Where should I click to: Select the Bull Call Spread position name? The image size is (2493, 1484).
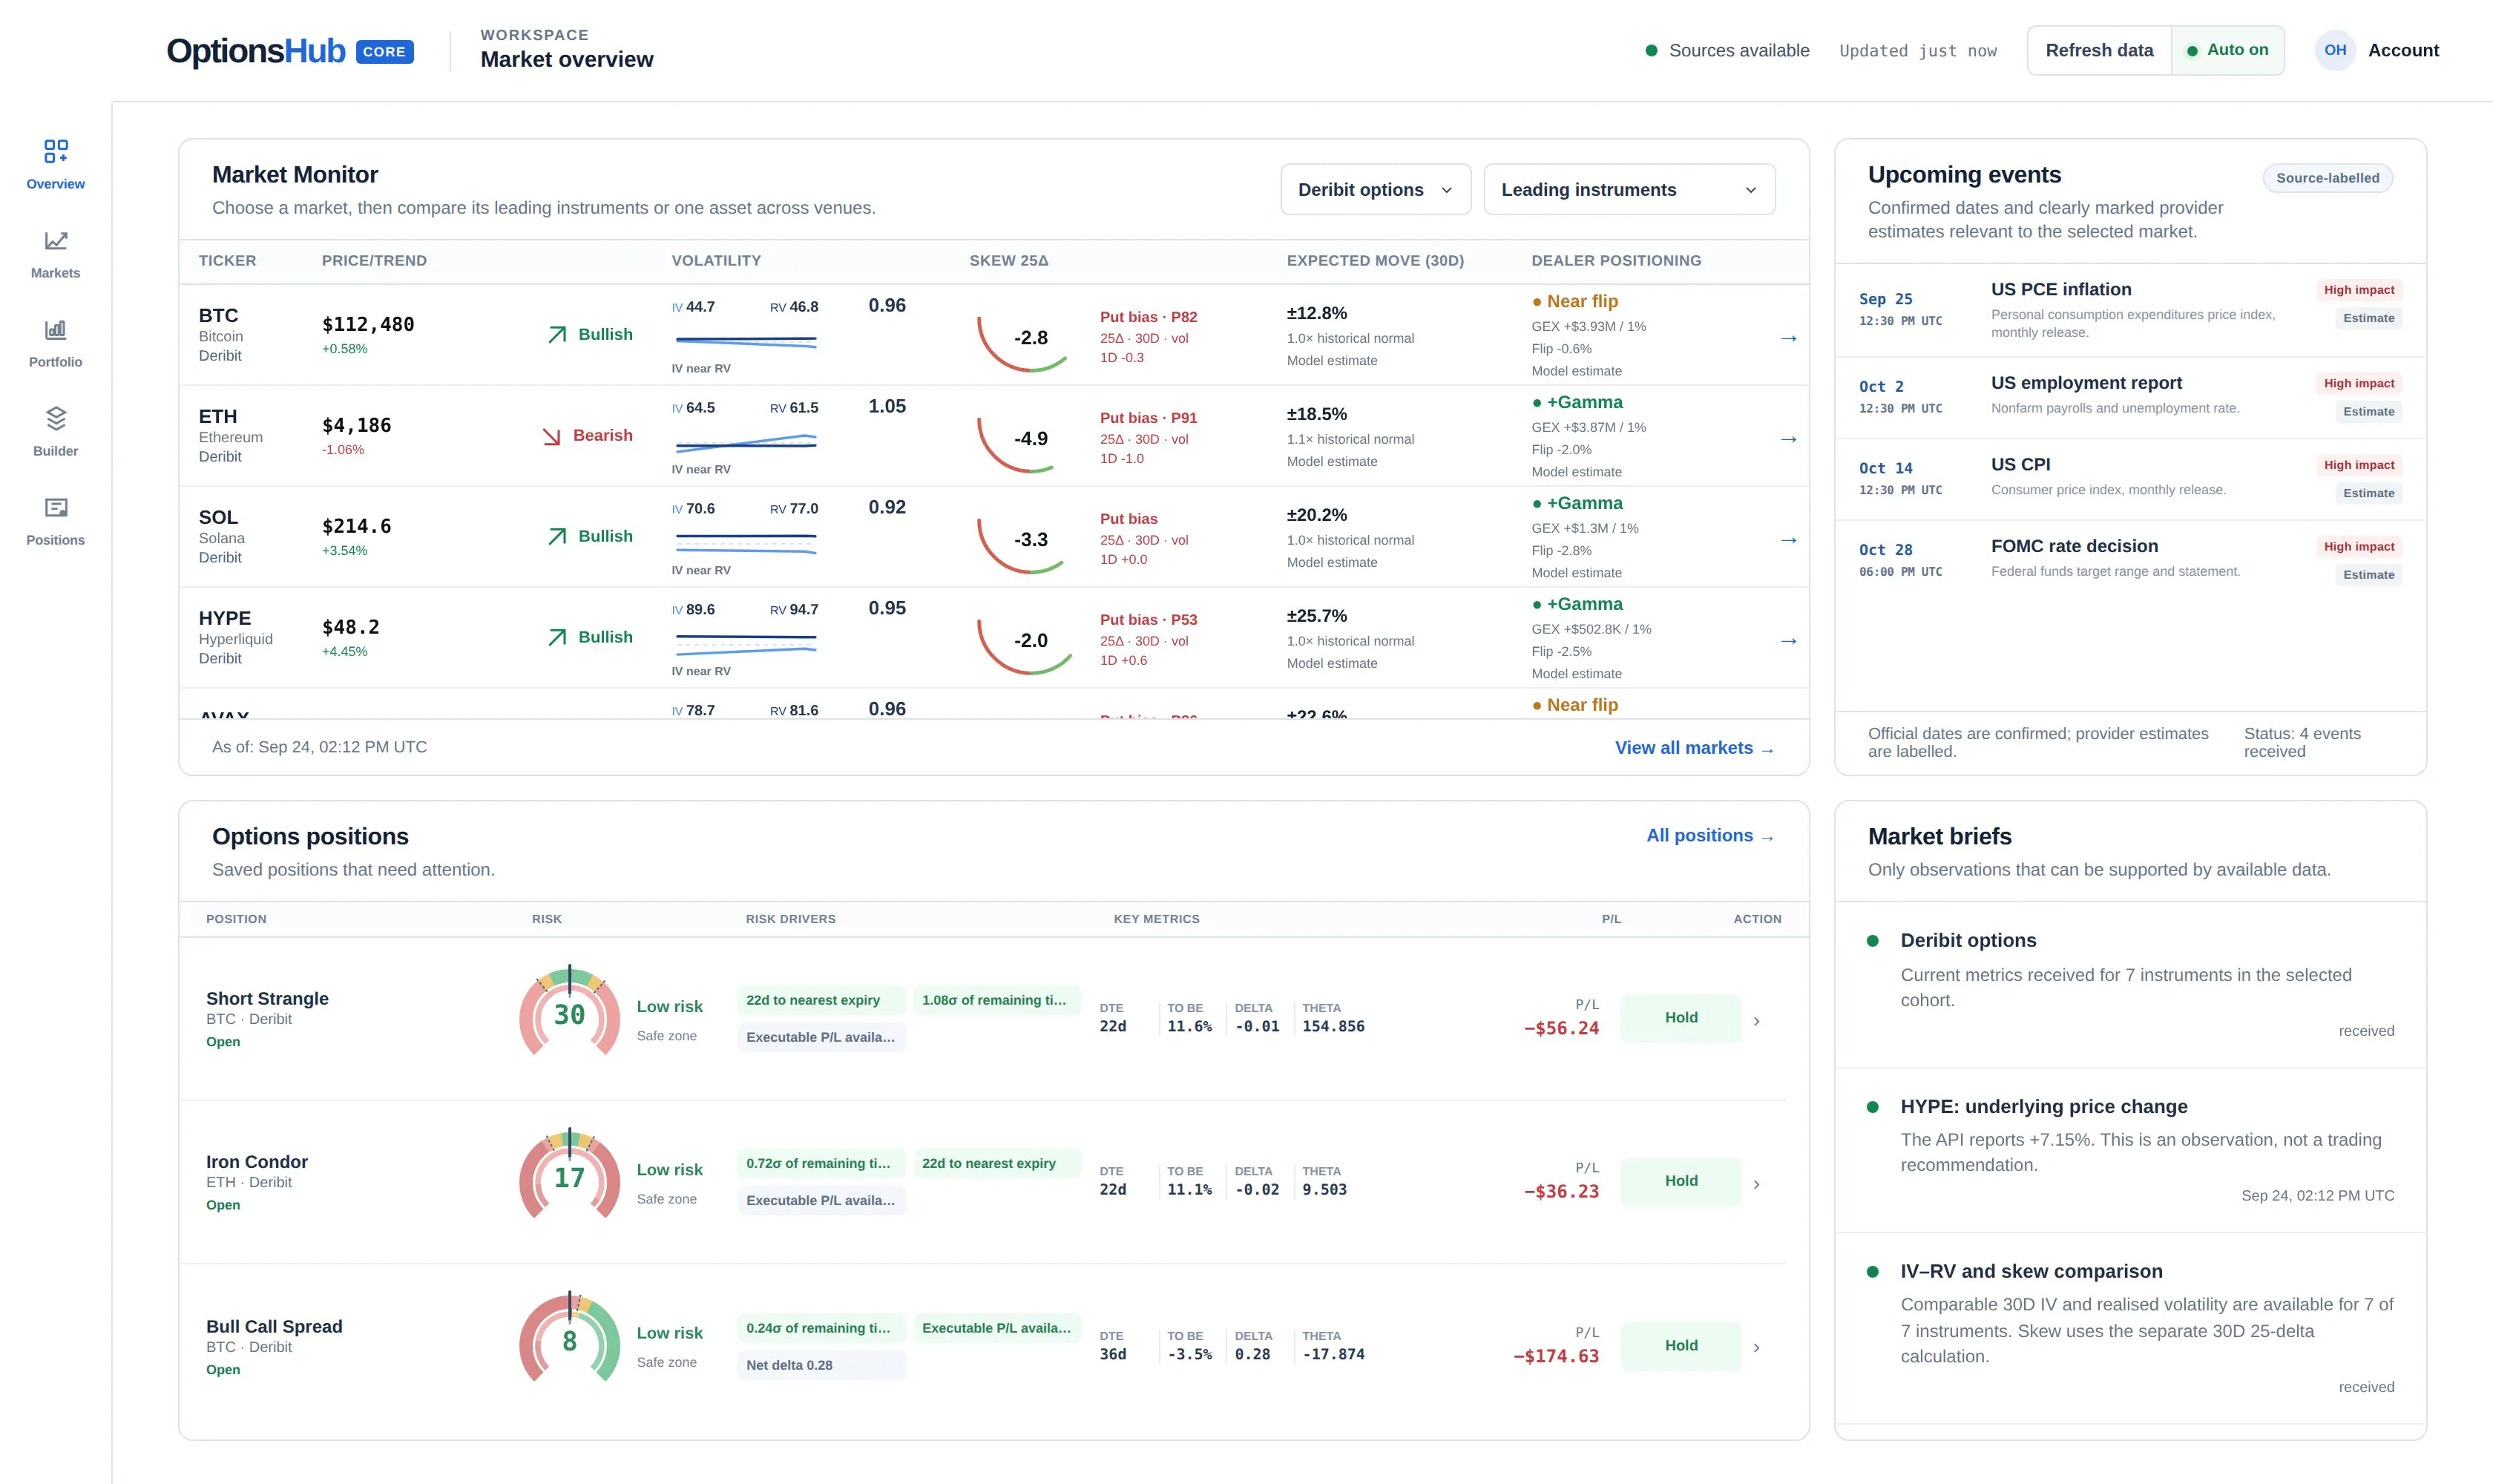(274, 1326)
